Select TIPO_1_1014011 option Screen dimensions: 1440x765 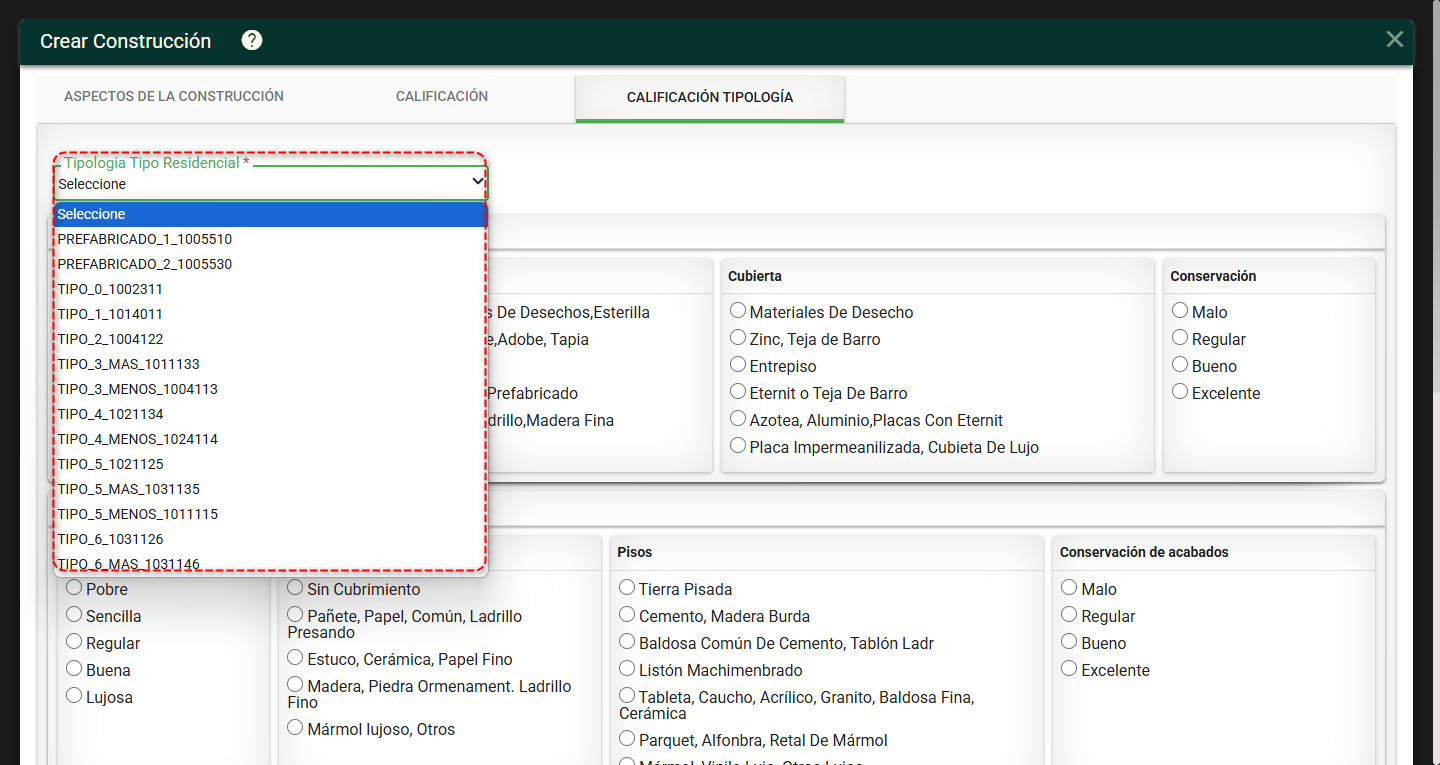click(x=269, y=314)
